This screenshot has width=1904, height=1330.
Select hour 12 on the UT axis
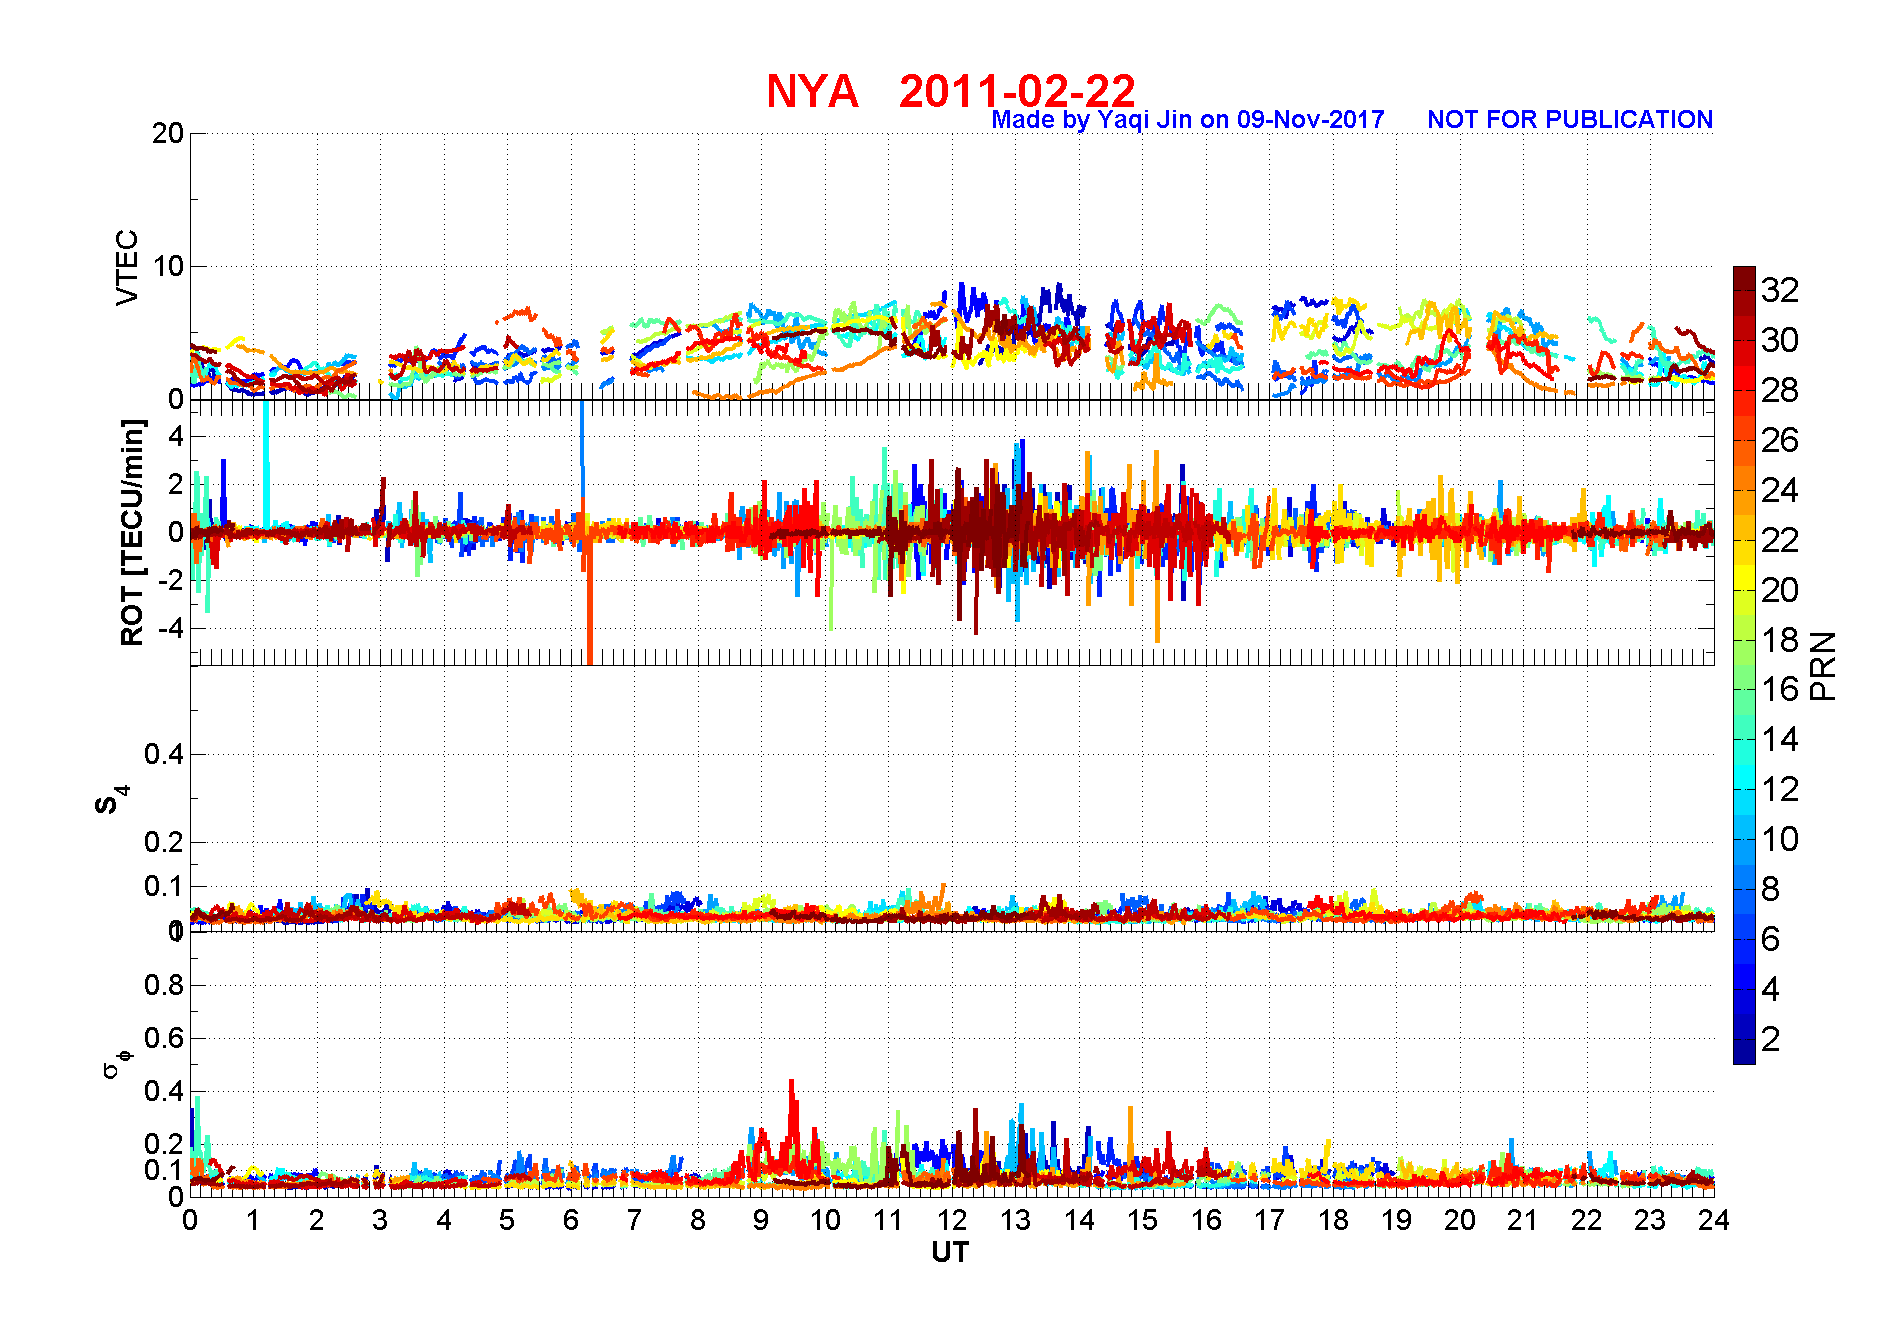952,1220
